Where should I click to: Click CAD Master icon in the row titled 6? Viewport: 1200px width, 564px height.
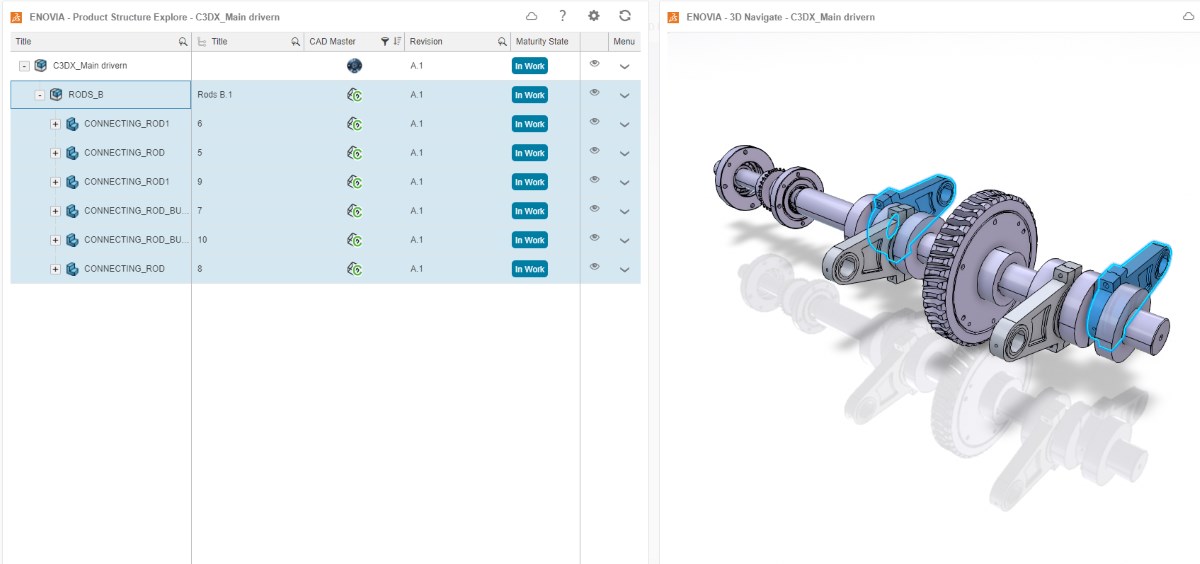[354, 124]
